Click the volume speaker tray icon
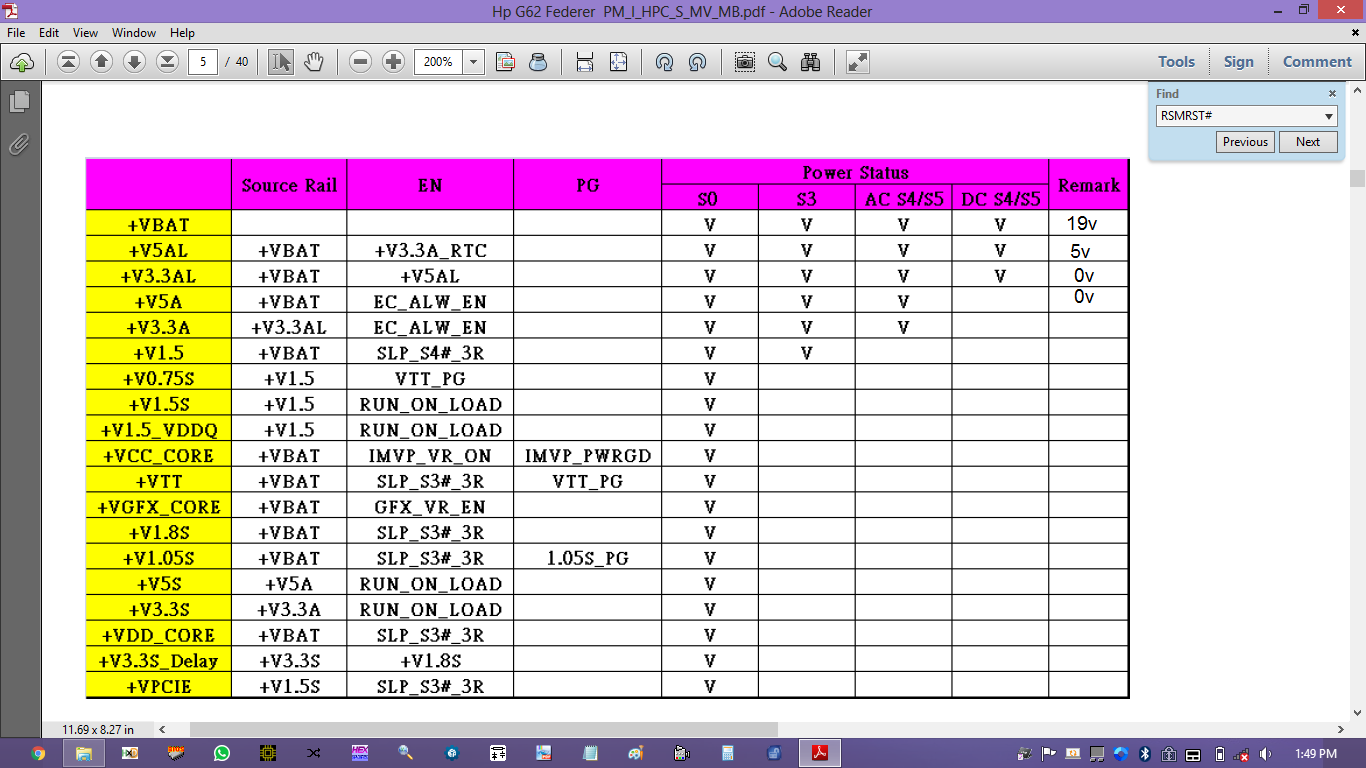The height and width of the screenshot is (768, 1366). click(1266, 753)
